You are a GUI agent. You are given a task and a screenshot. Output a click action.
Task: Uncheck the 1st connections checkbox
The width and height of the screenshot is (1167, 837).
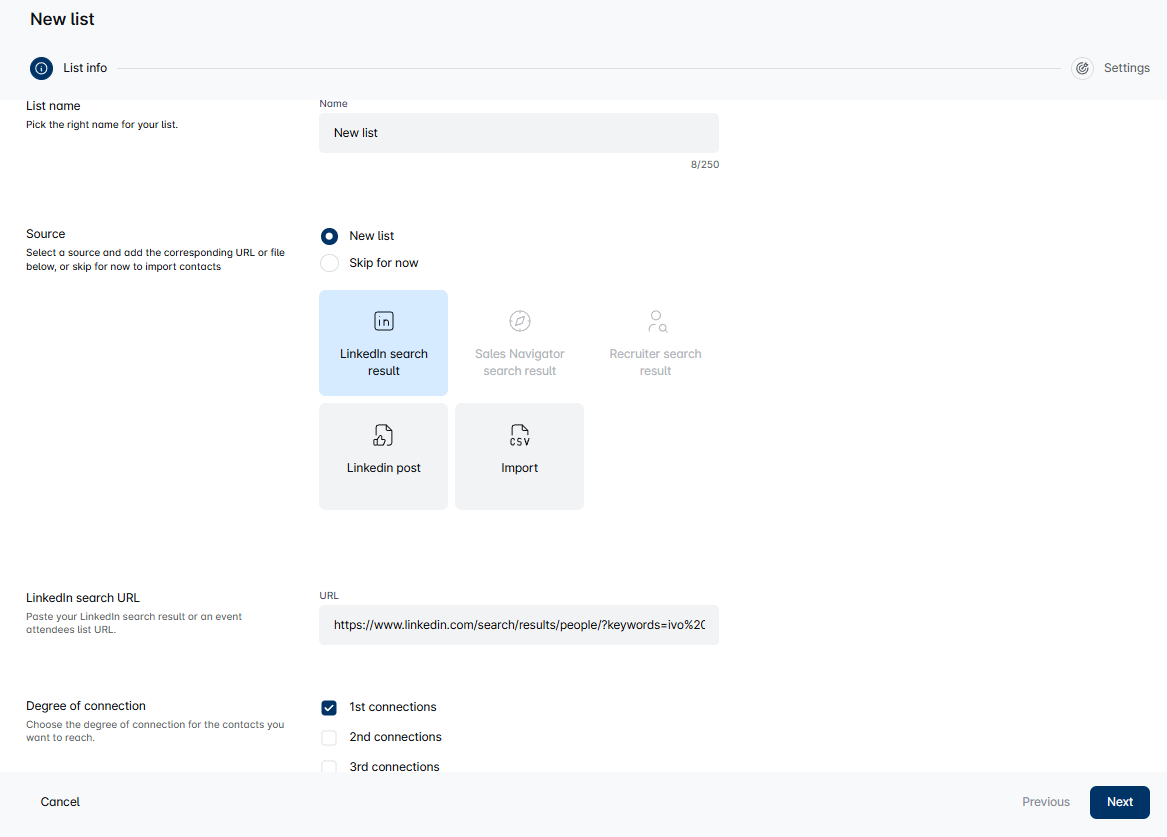[329, 708]
